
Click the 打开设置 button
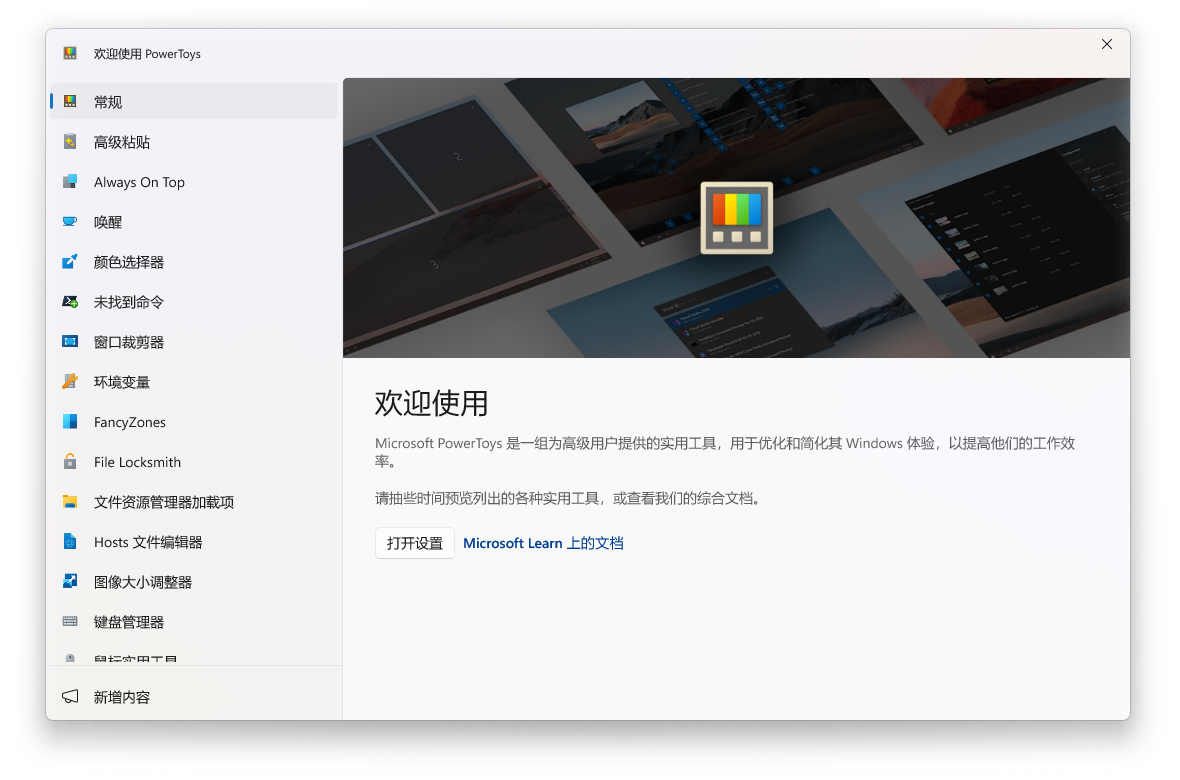pyautogui.click(x=414, y=542)
